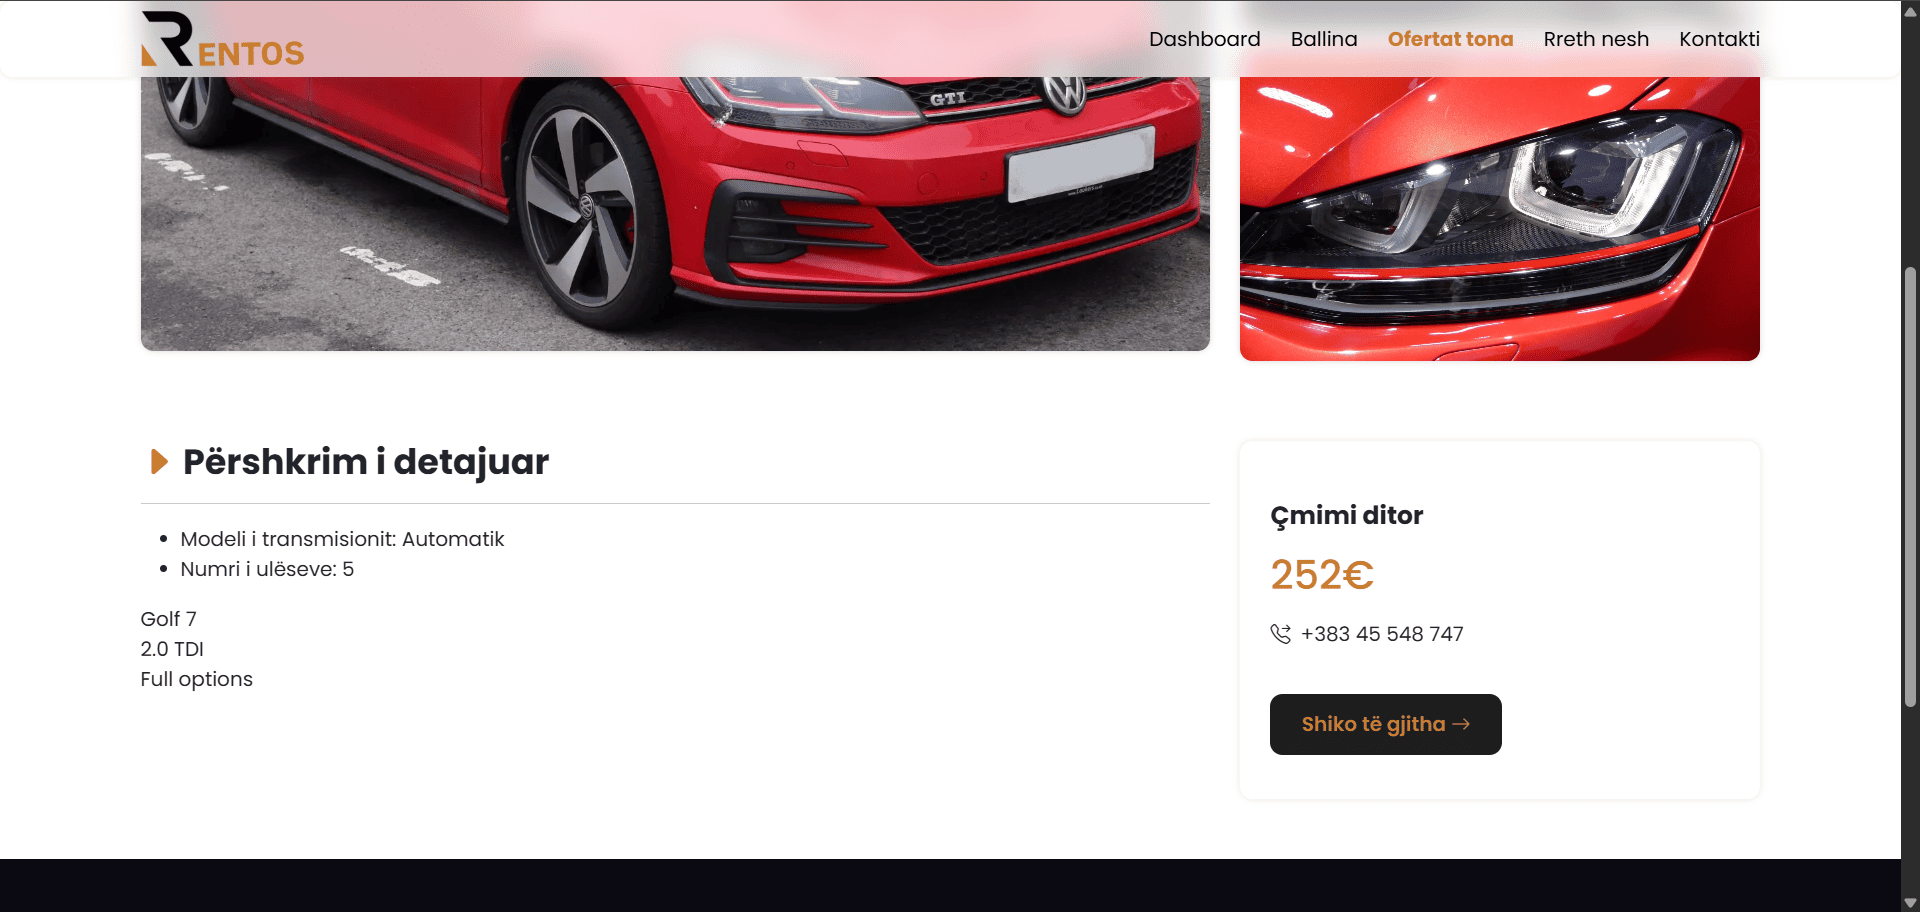The width and height of the screenshot is (1920, 912).
Task: Click the arrow icon in Shiko të gjitha
Action: click(x=1461, y=724)
